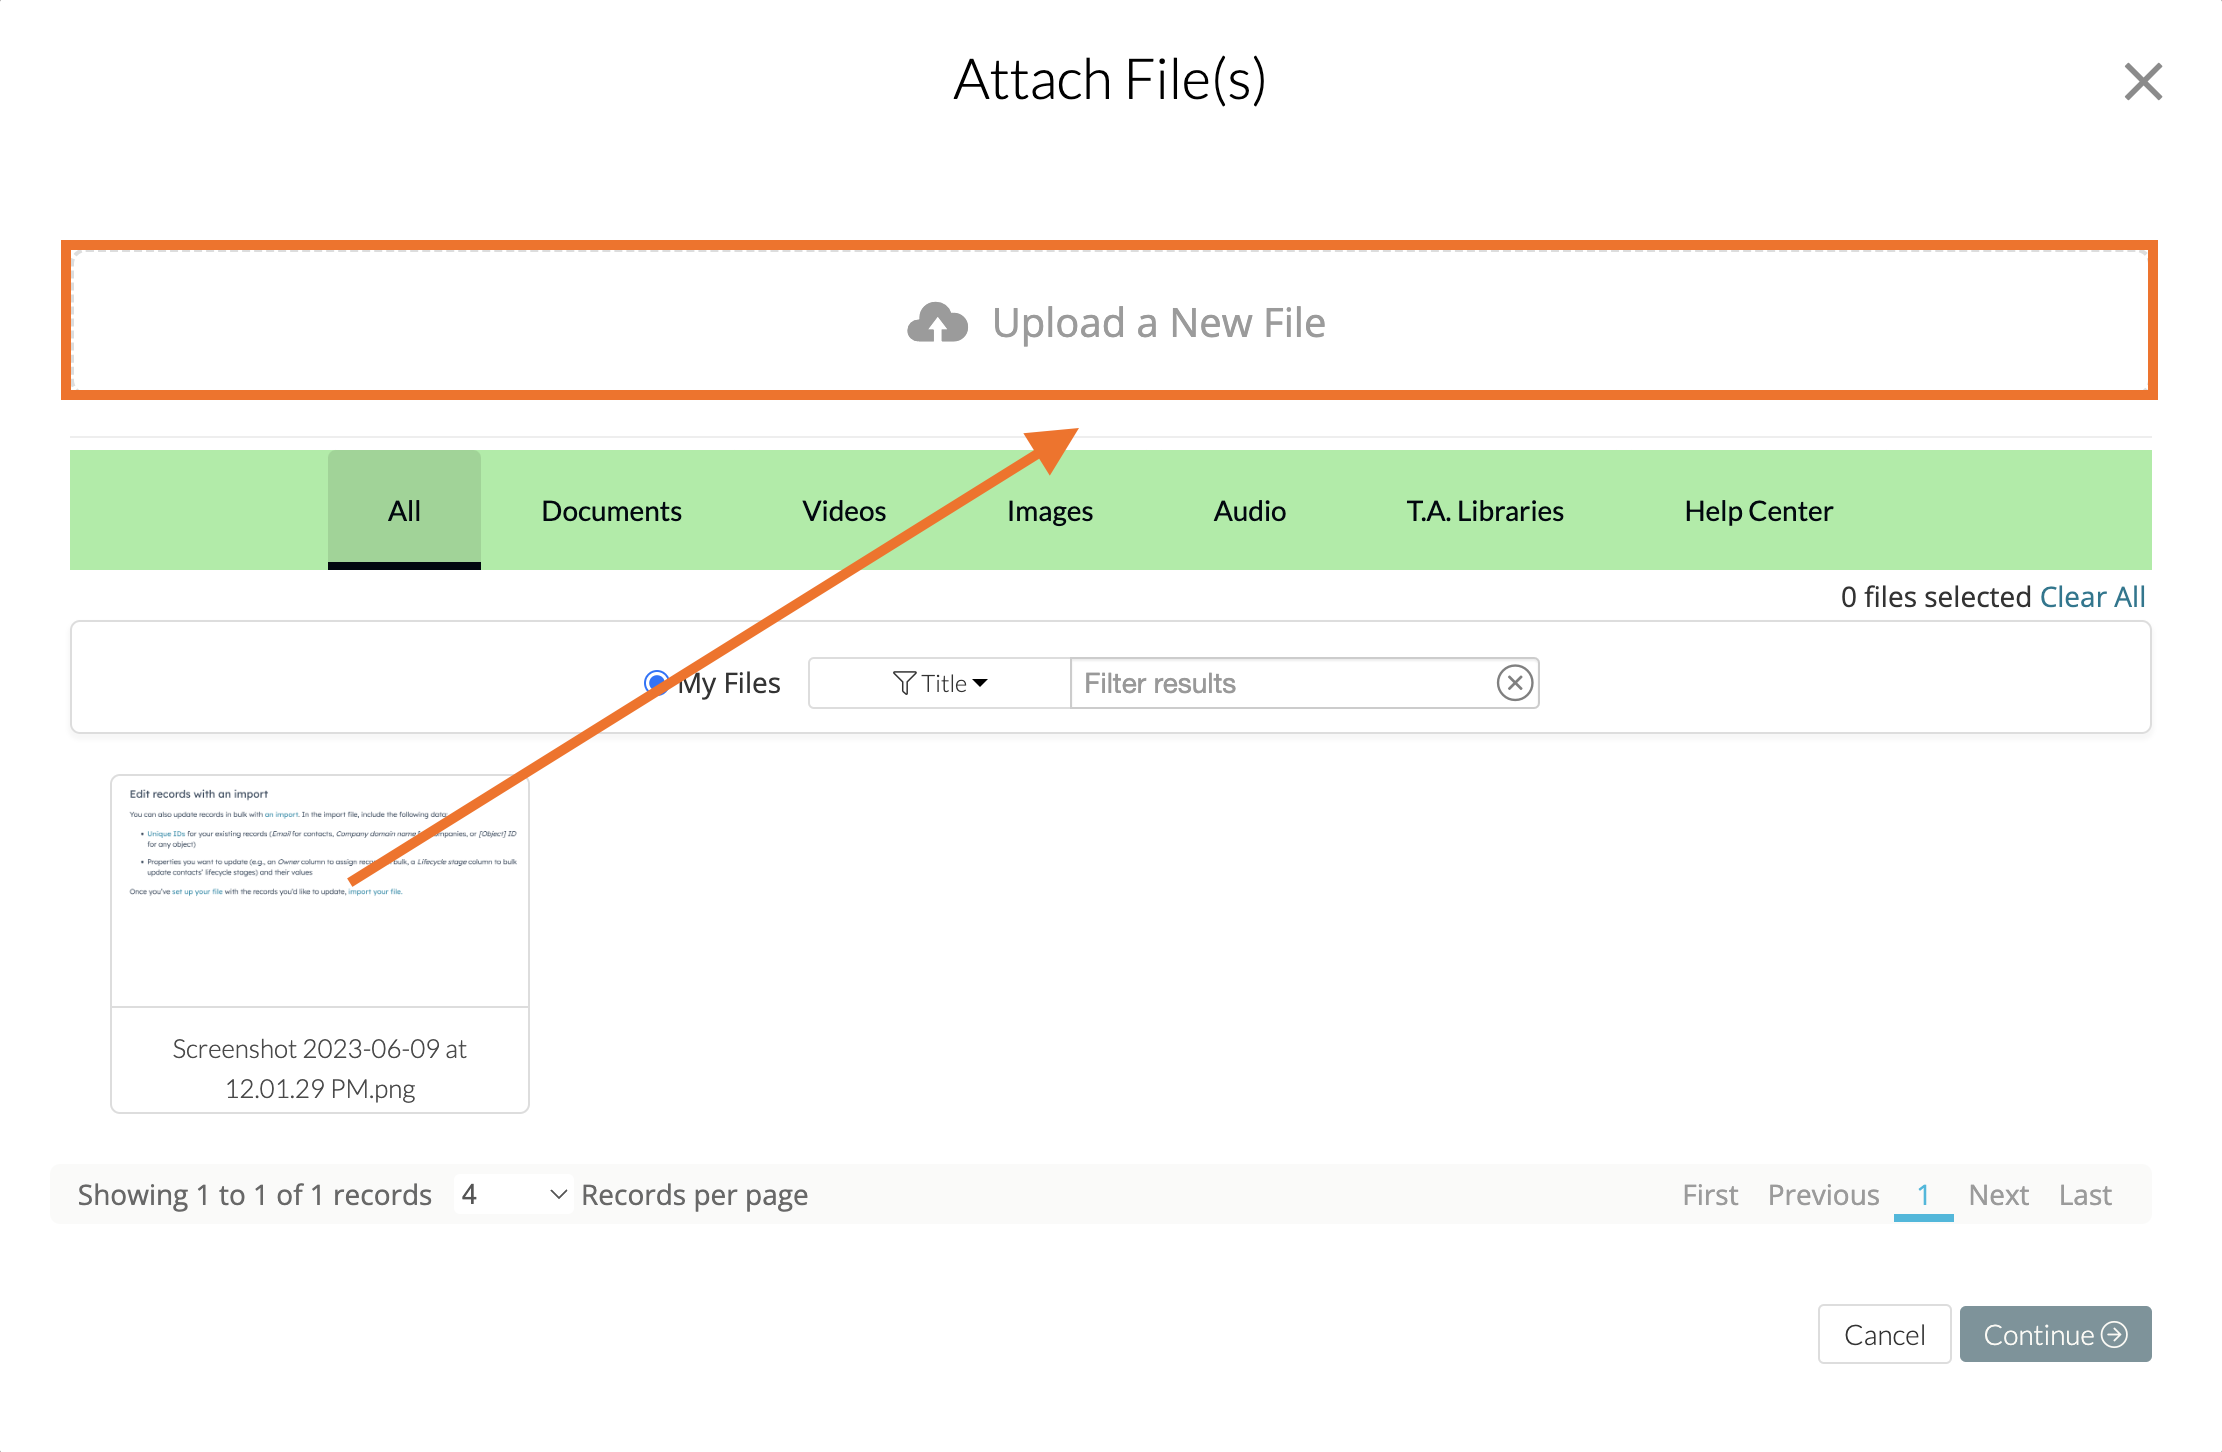
Task: Click the Cancel button
Action: (1884, 1334)
